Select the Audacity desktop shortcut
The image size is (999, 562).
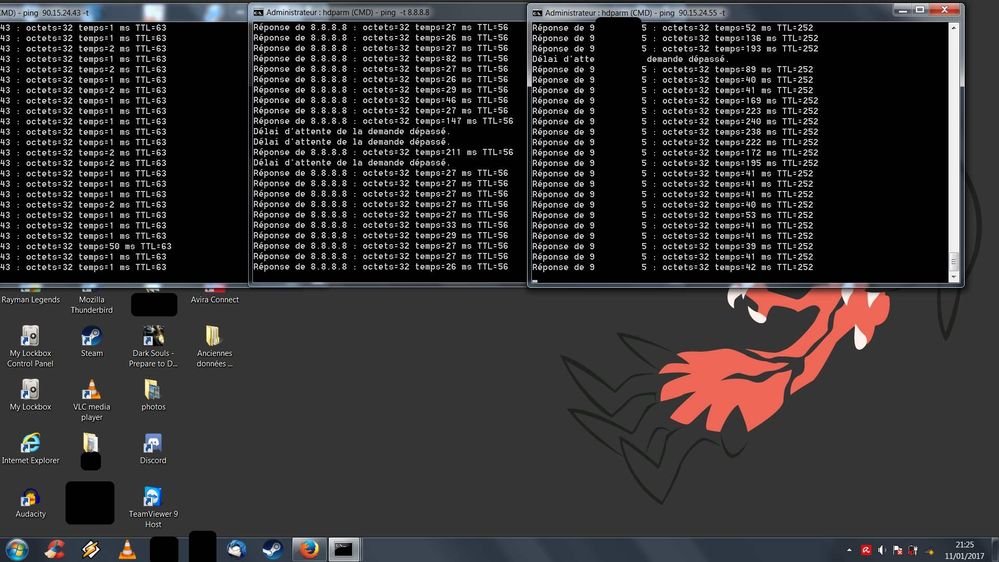click(x=31, y=502)
